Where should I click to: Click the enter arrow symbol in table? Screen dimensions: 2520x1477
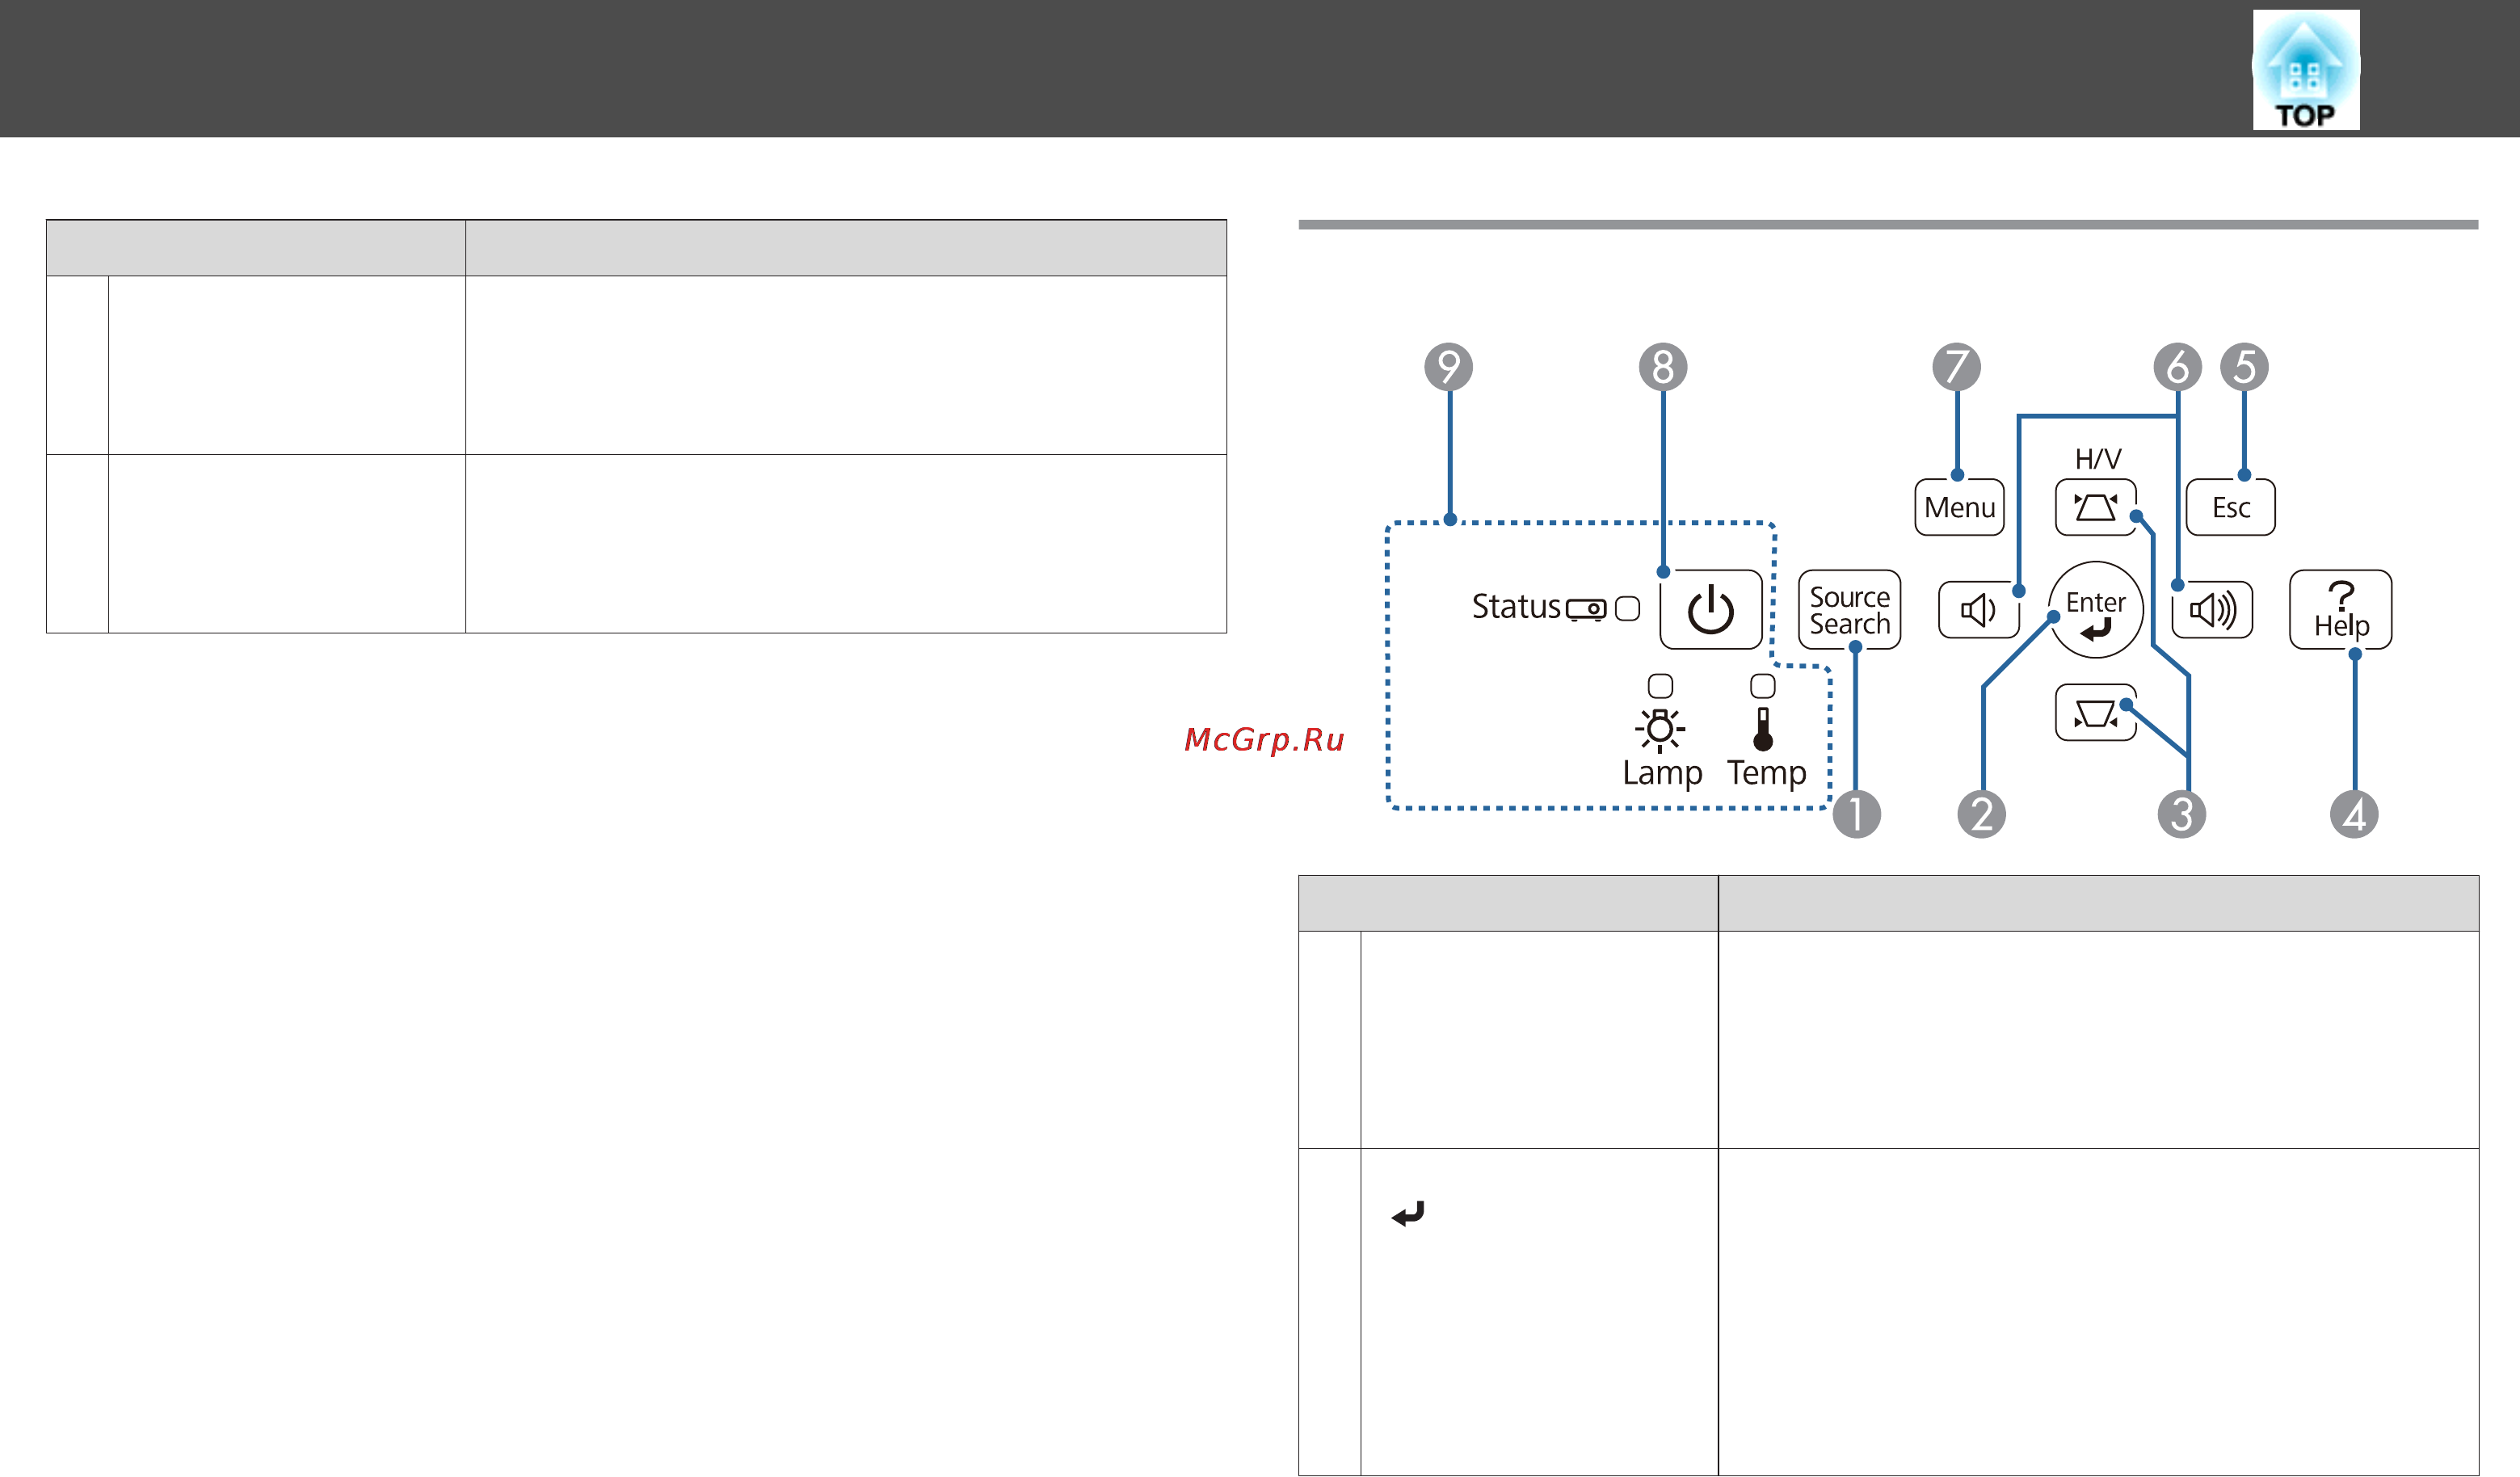point(1408,1213)
